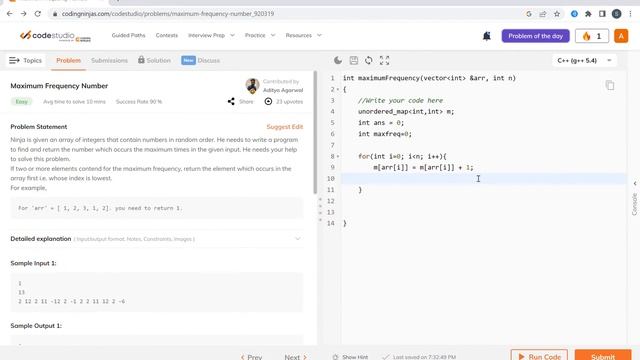This screenshot has width=640, height=360.
Task: Open the orange user avatar A
Action: pos(621,36)
